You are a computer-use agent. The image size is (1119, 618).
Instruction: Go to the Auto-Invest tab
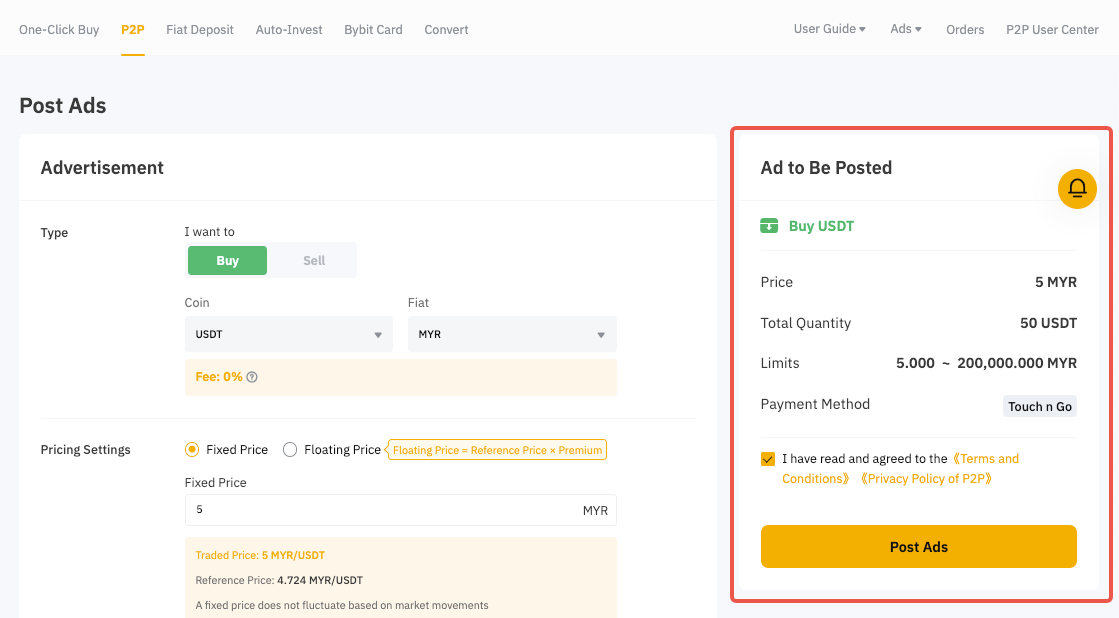point(289,29)
